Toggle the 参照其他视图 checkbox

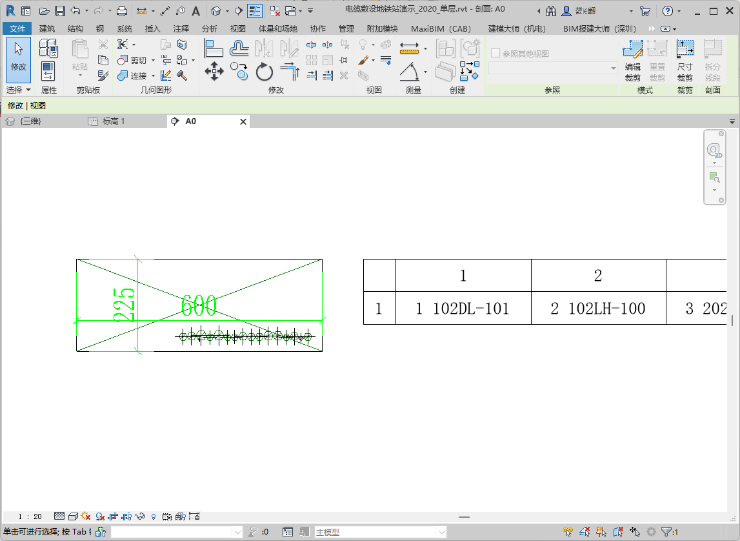(x=496, y=53)
